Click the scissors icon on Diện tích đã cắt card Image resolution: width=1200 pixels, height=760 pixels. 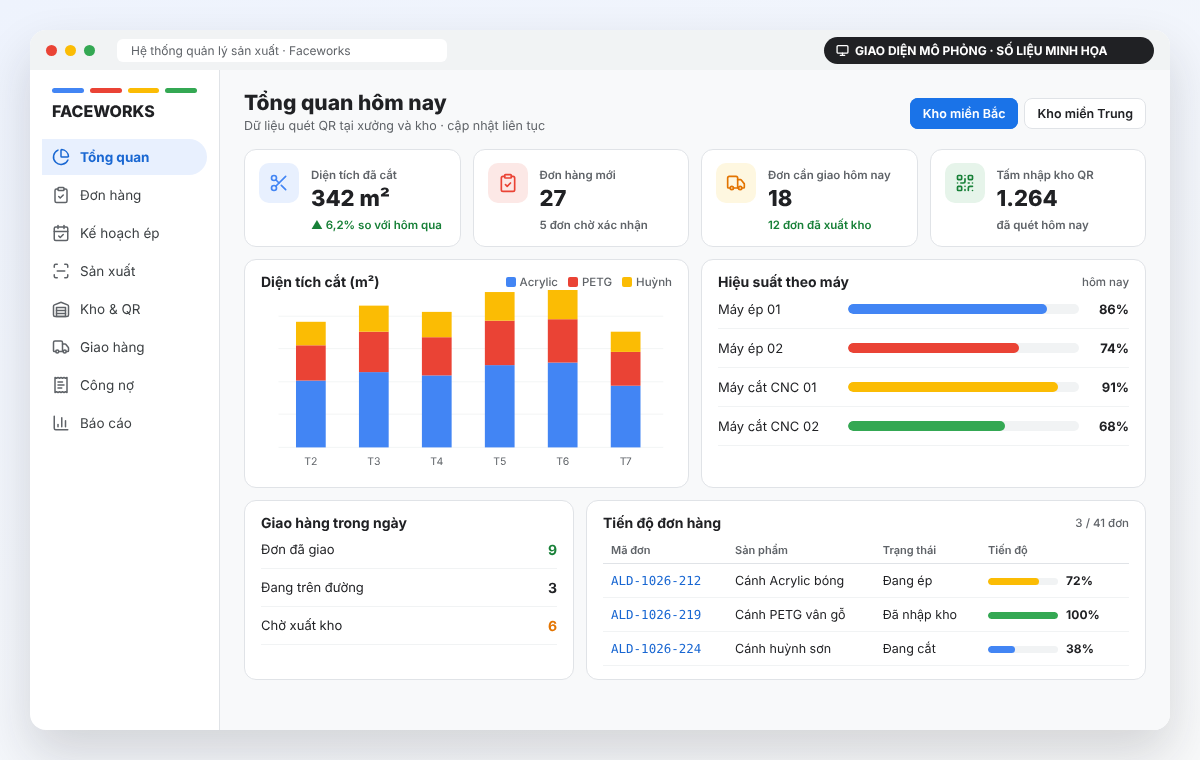279,183
